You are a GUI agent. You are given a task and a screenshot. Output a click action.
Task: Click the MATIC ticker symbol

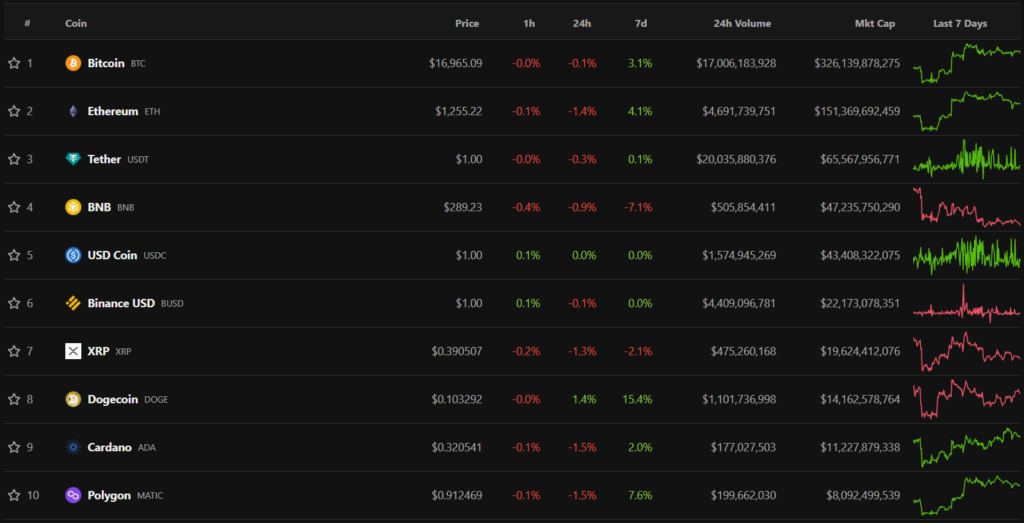pyautogui.click(x=150, y=496)
